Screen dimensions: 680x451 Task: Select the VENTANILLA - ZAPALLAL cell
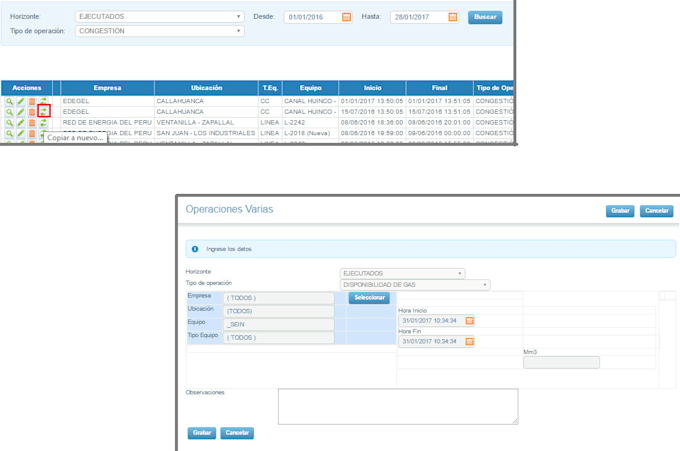pyautogui.click(x=206, y=123)
